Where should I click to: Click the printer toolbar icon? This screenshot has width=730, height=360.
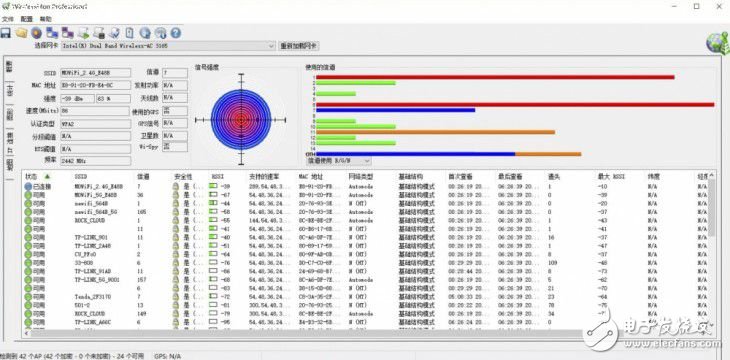click(99, 33)
